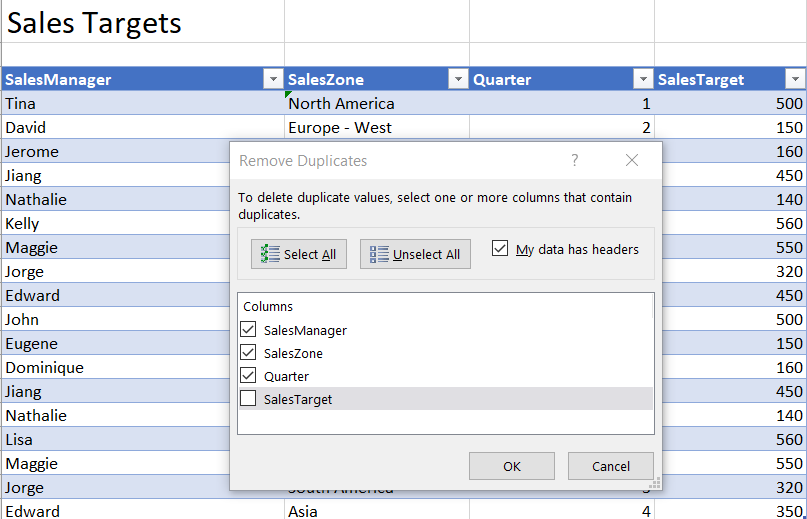This screenshot has height=519, width=807.
Task: Uncheck the SalesManager column checkbox
Action: (x=248, y=329)
